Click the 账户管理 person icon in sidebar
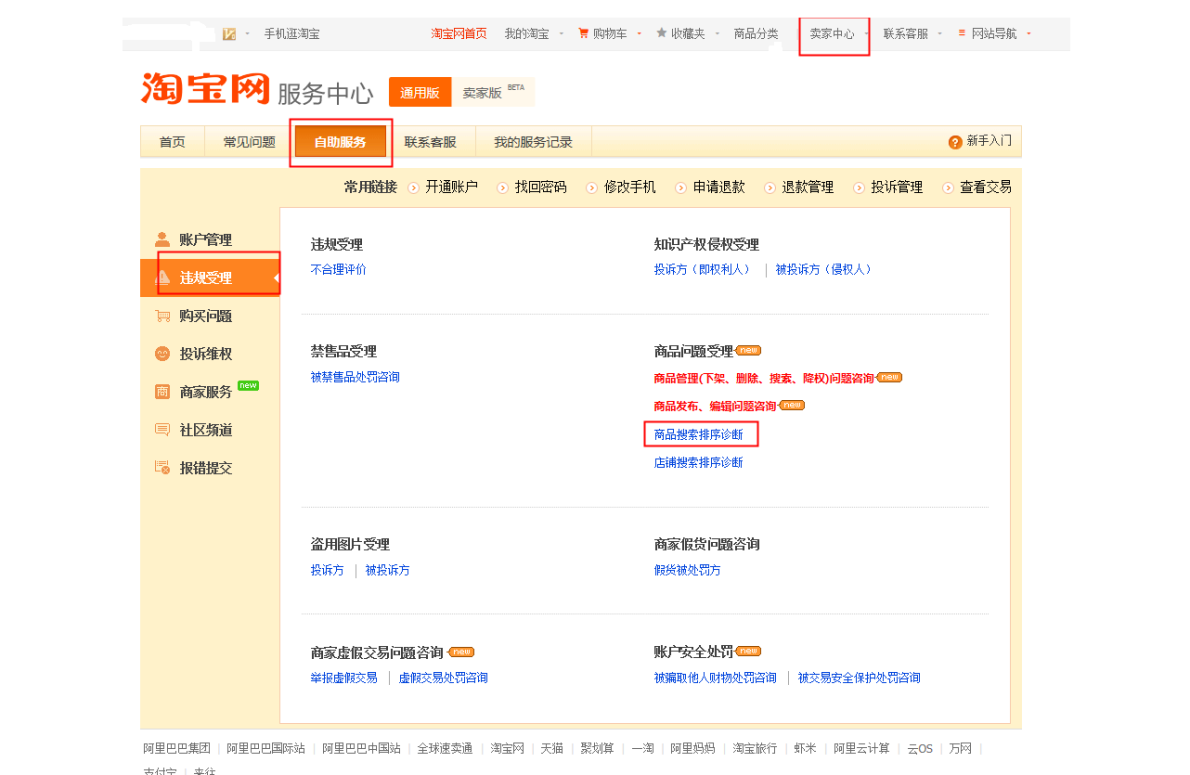Screen dimensions: 1190x775 pyautogui.click(x=162, y=240)
